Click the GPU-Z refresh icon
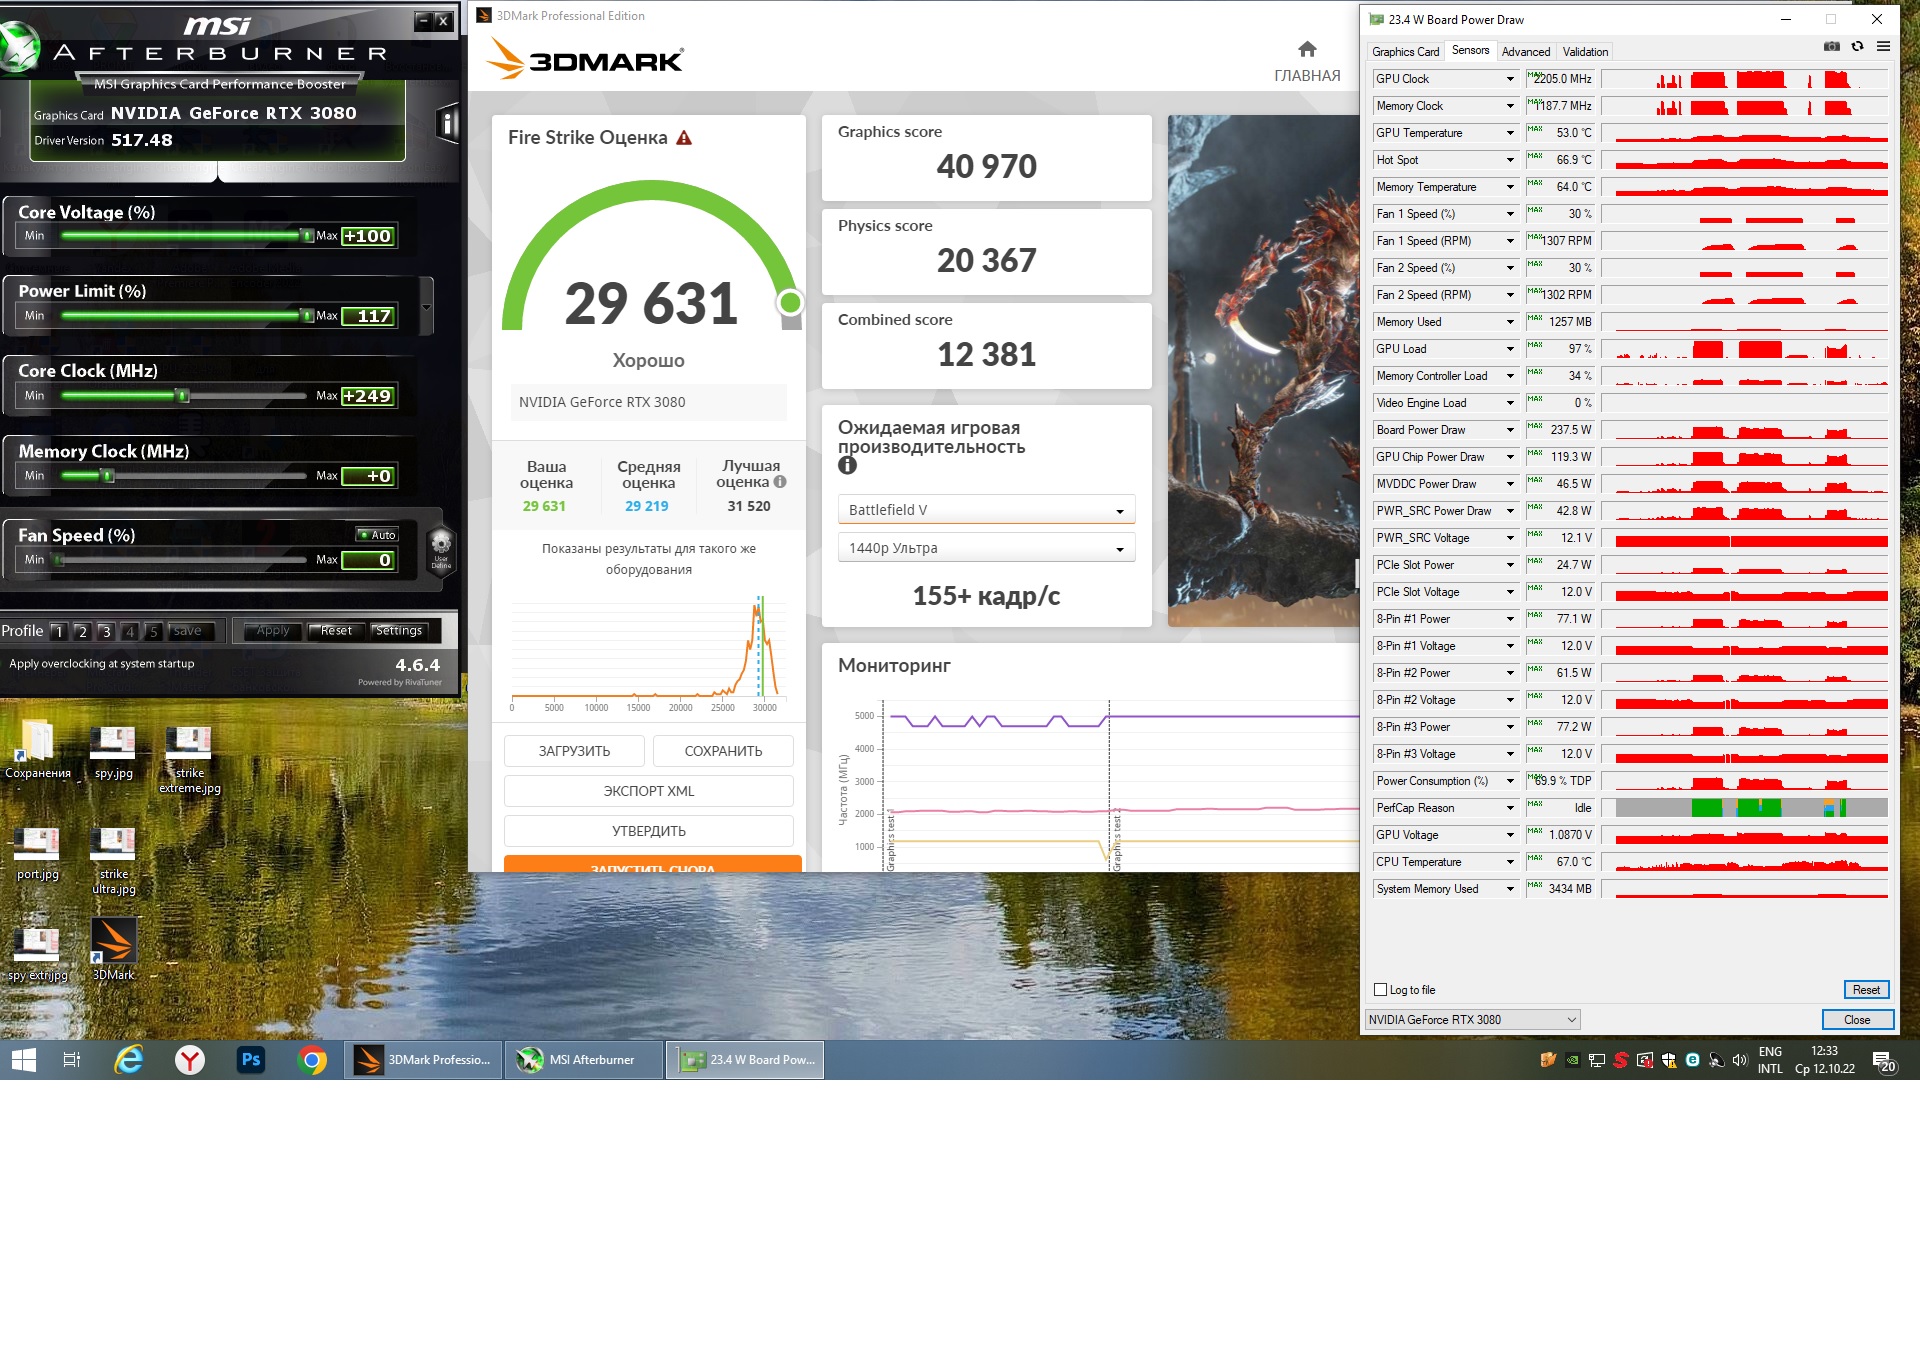This screenshot has height=1359, width=1920. (x=1857, y=46)
